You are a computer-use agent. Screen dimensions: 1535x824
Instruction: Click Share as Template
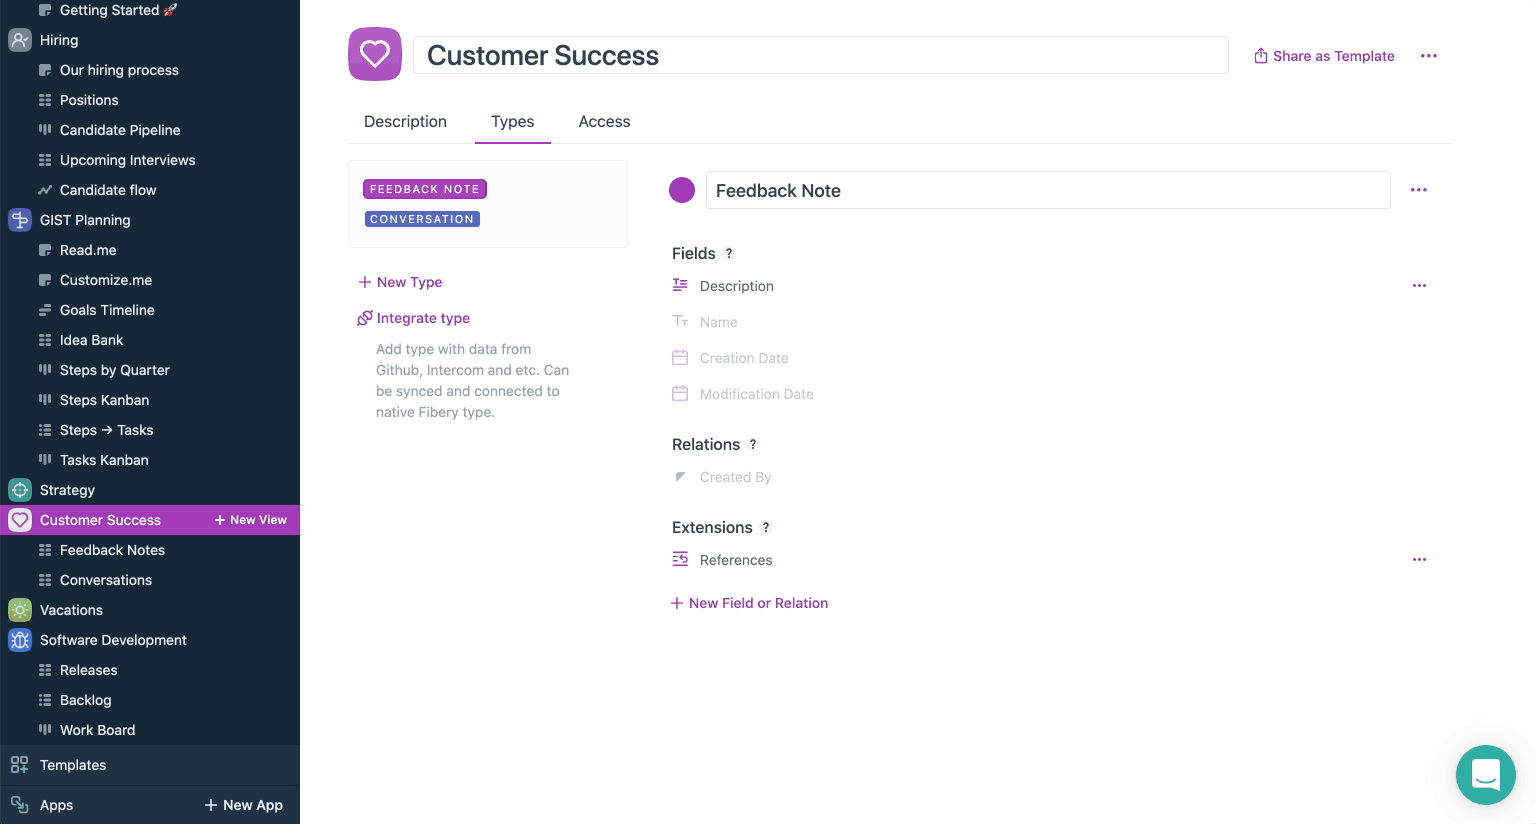point(1324,56)
